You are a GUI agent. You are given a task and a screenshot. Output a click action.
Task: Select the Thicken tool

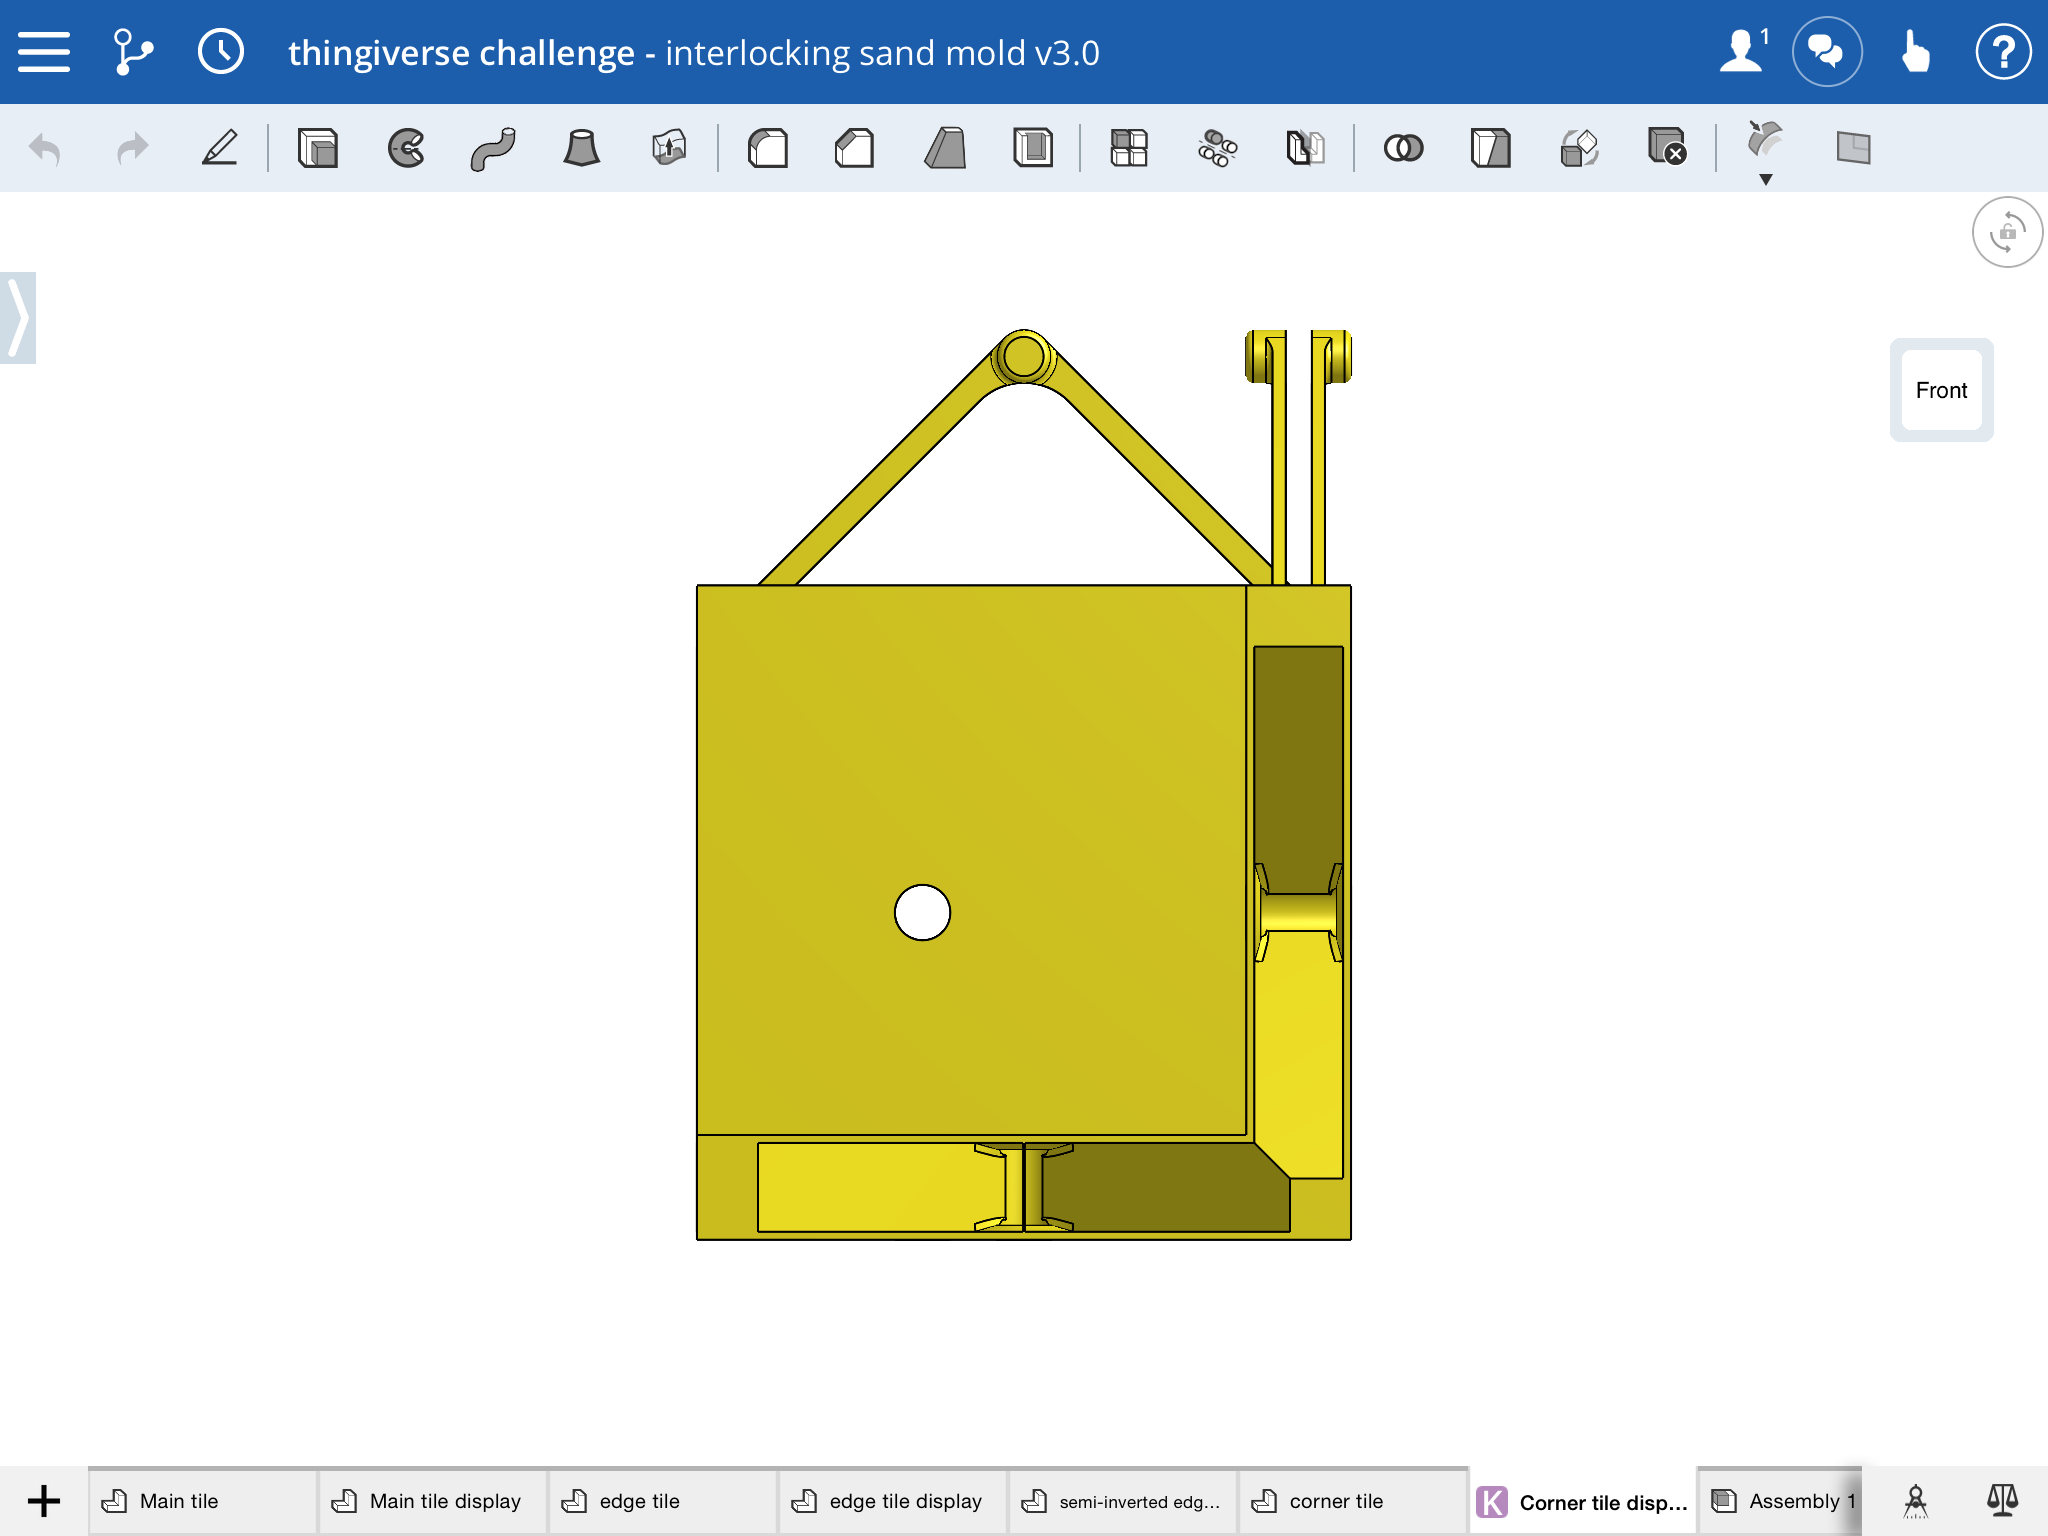click(x=669, y=148)
